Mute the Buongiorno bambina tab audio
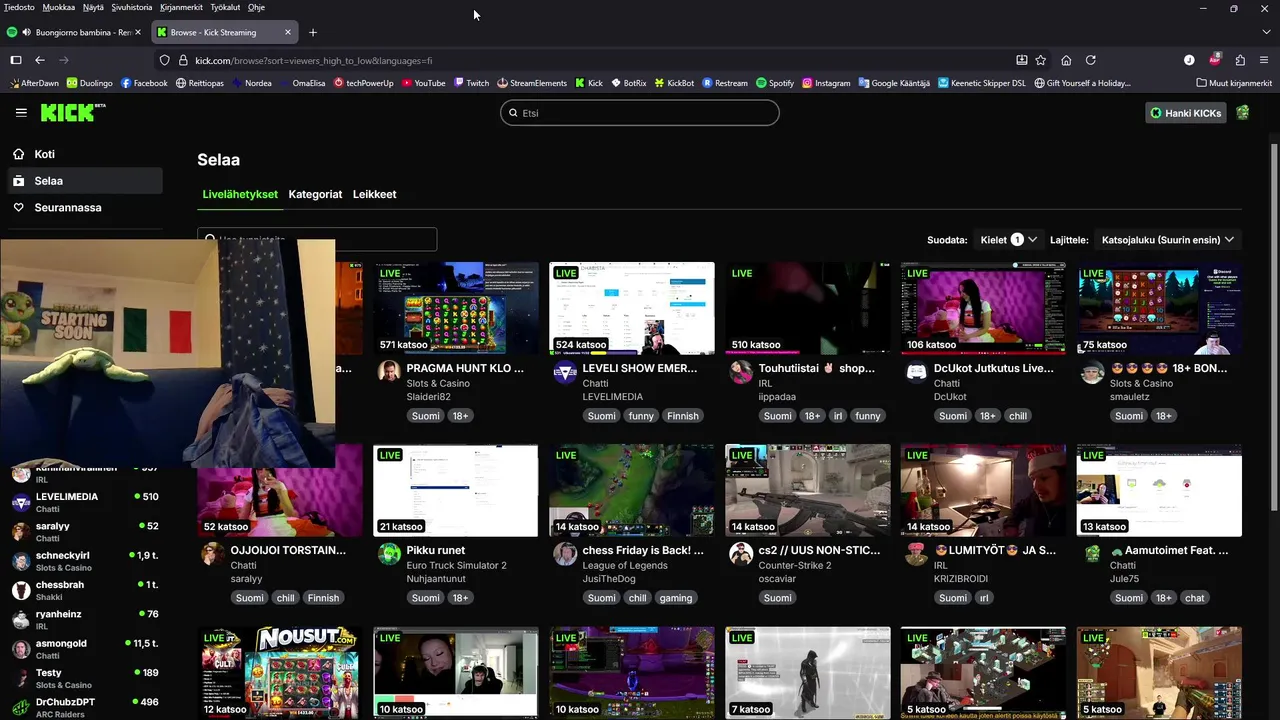 (x=25, y=32)
